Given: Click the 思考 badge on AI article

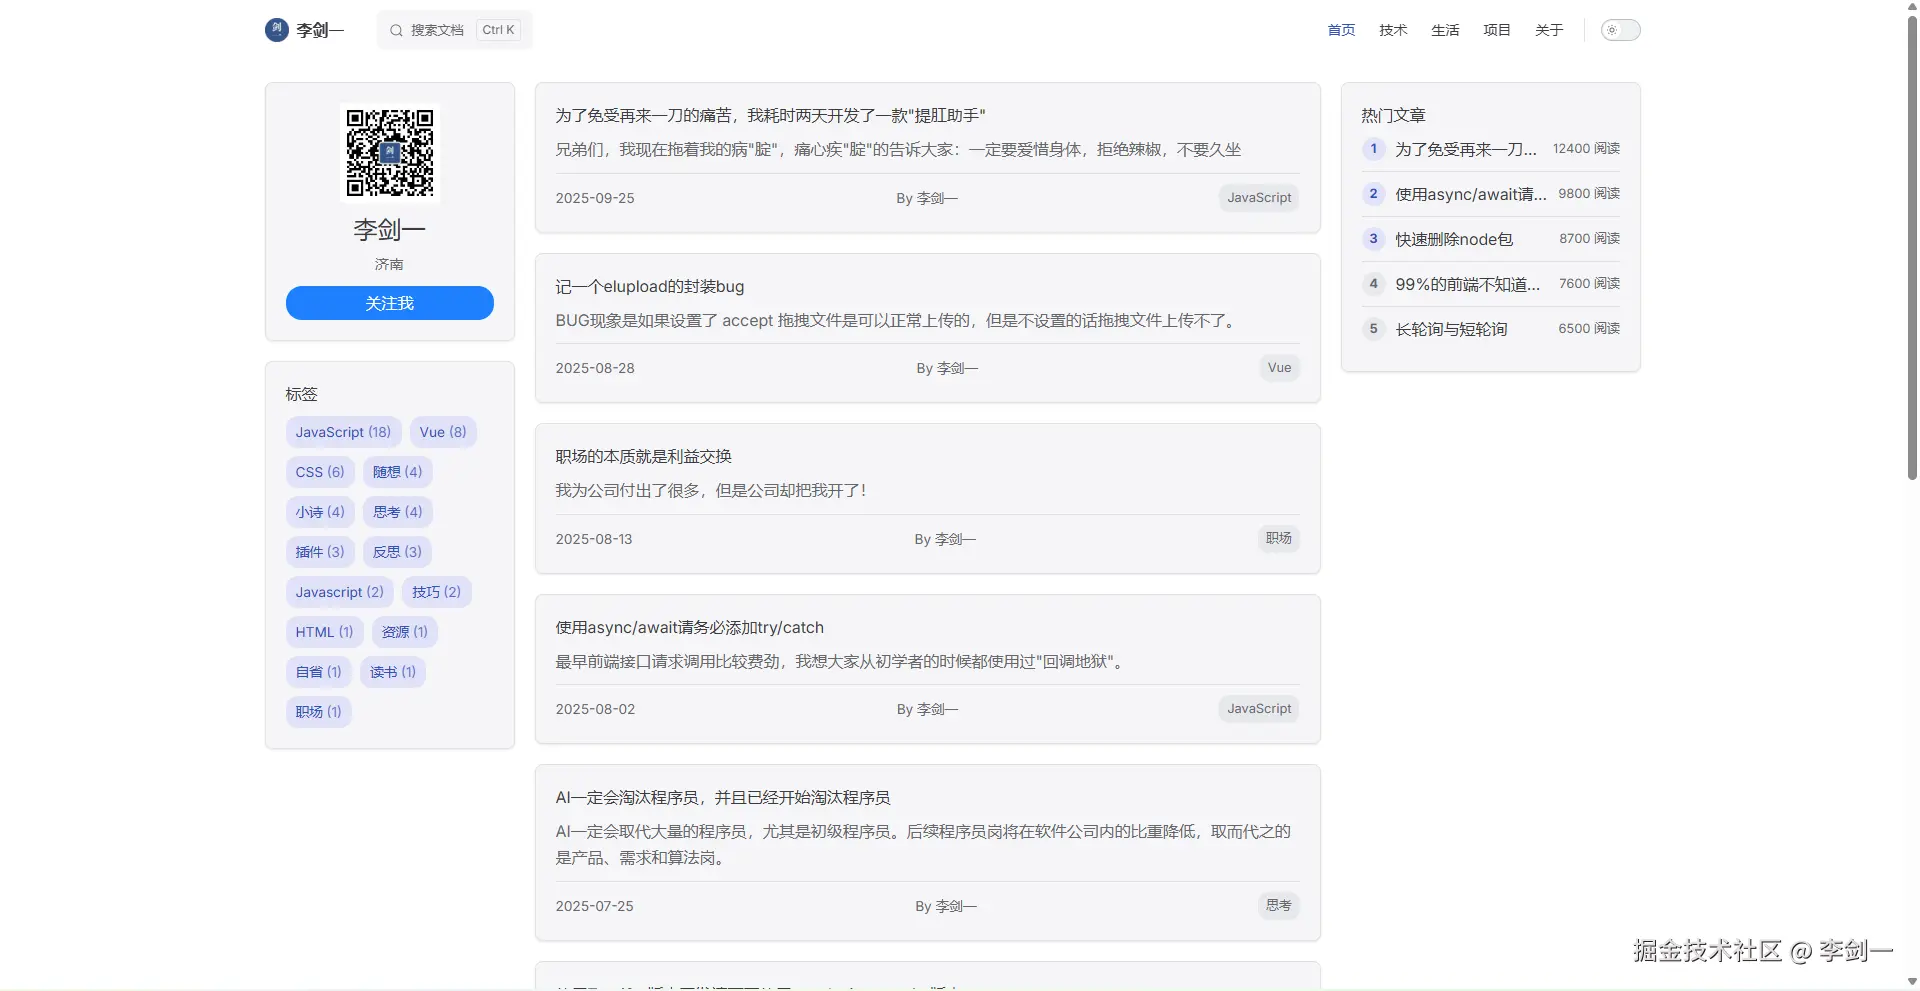Looking at the screenshot, I should tap(1278, 905).
